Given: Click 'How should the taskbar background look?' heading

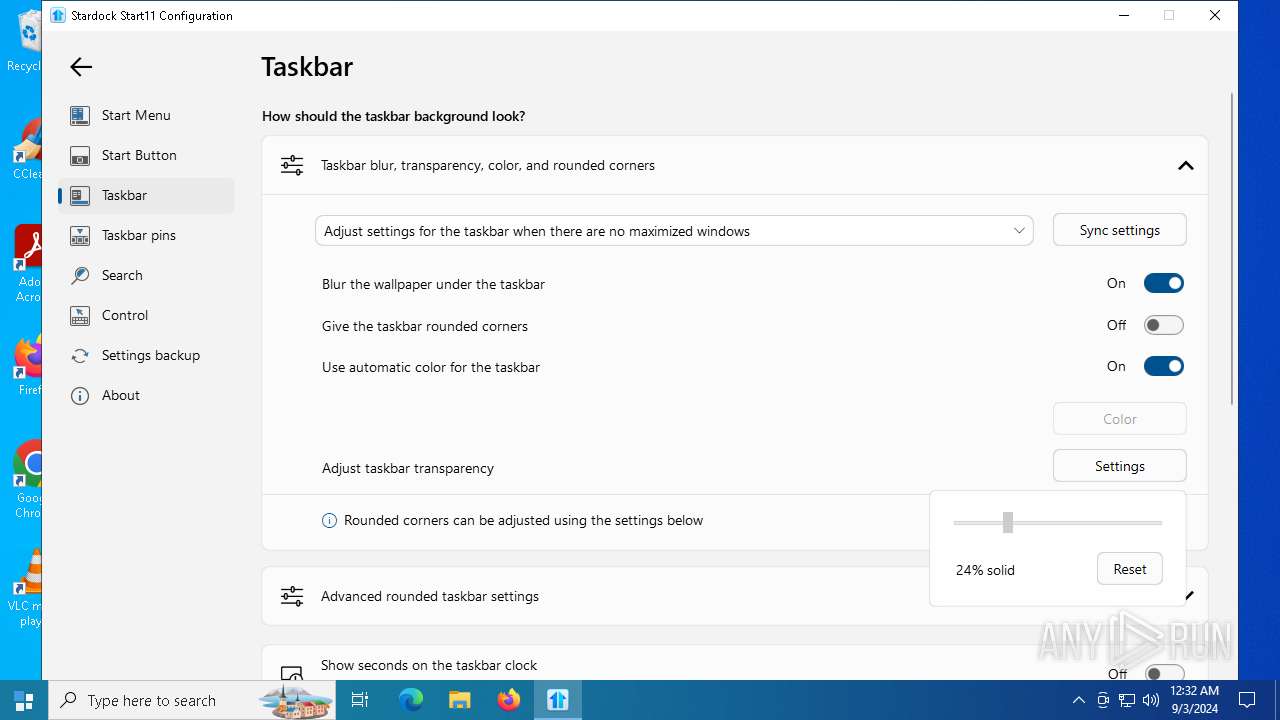Looking at the screenshot, I should pyautogui.click(x=393, y=116).
